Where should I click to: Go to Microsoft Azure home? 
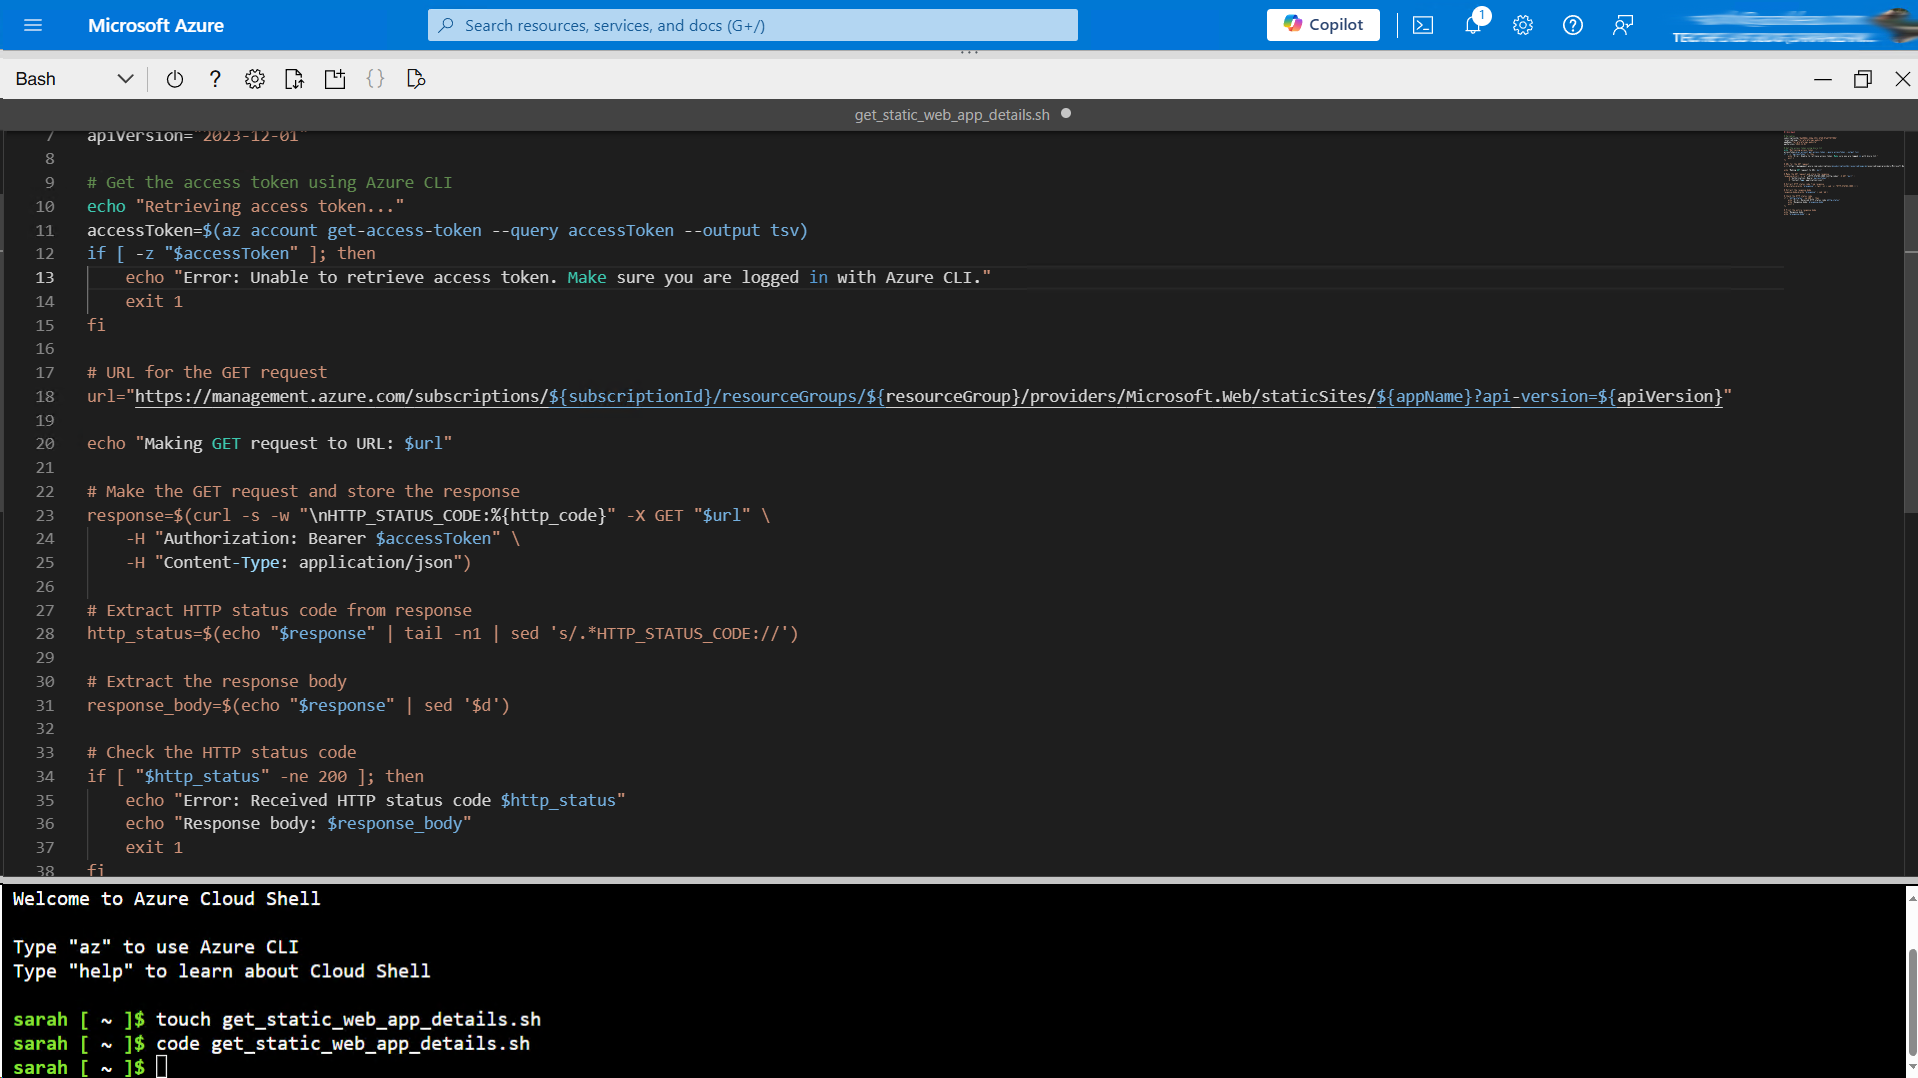tap(156, 25)
